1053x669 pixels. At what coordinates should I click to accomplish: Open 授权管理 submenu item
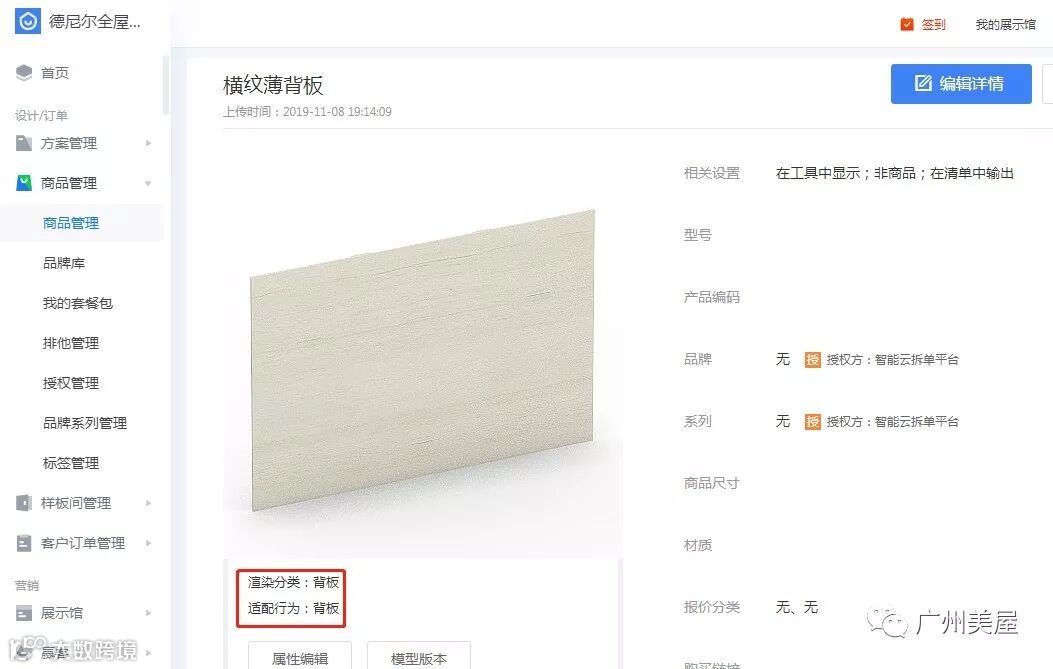point(71,383)
